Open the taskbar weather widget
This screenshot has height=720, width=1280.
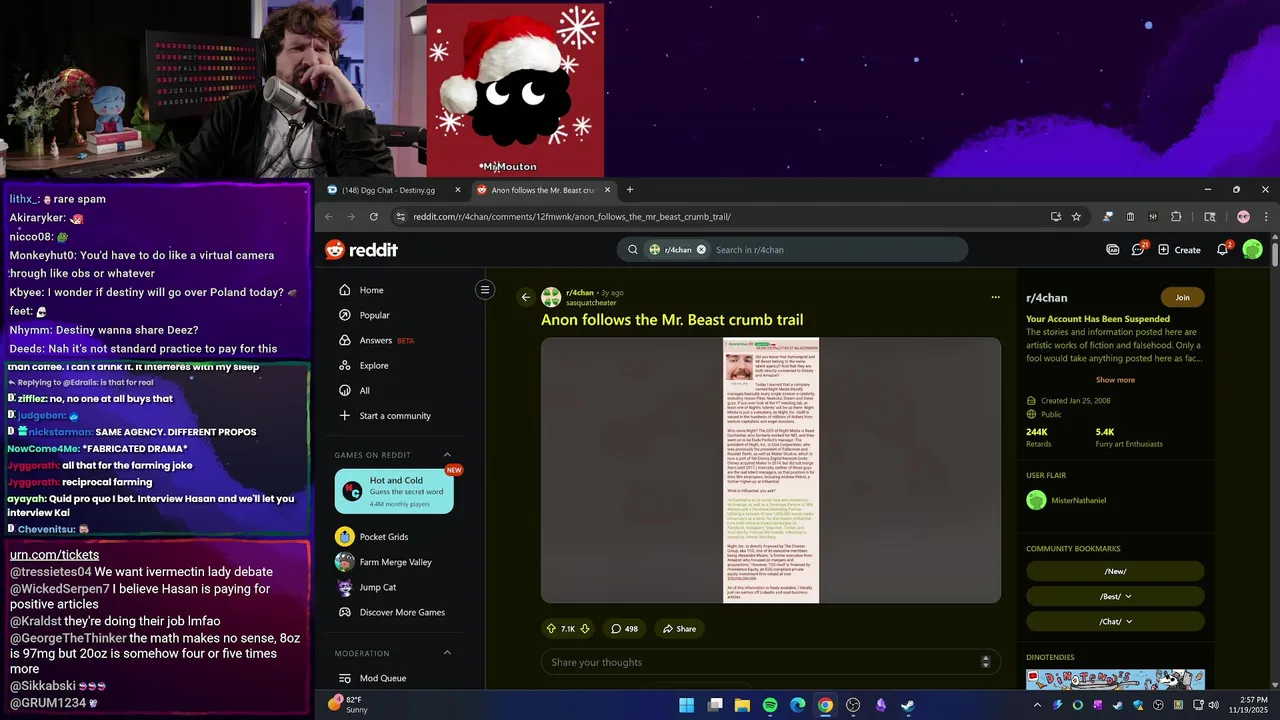[348, 705]
